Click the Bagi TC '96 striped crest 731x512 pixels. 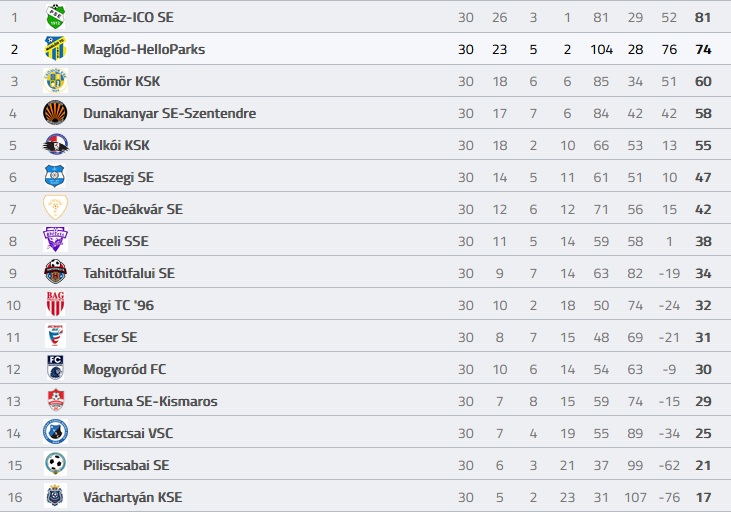55,304
